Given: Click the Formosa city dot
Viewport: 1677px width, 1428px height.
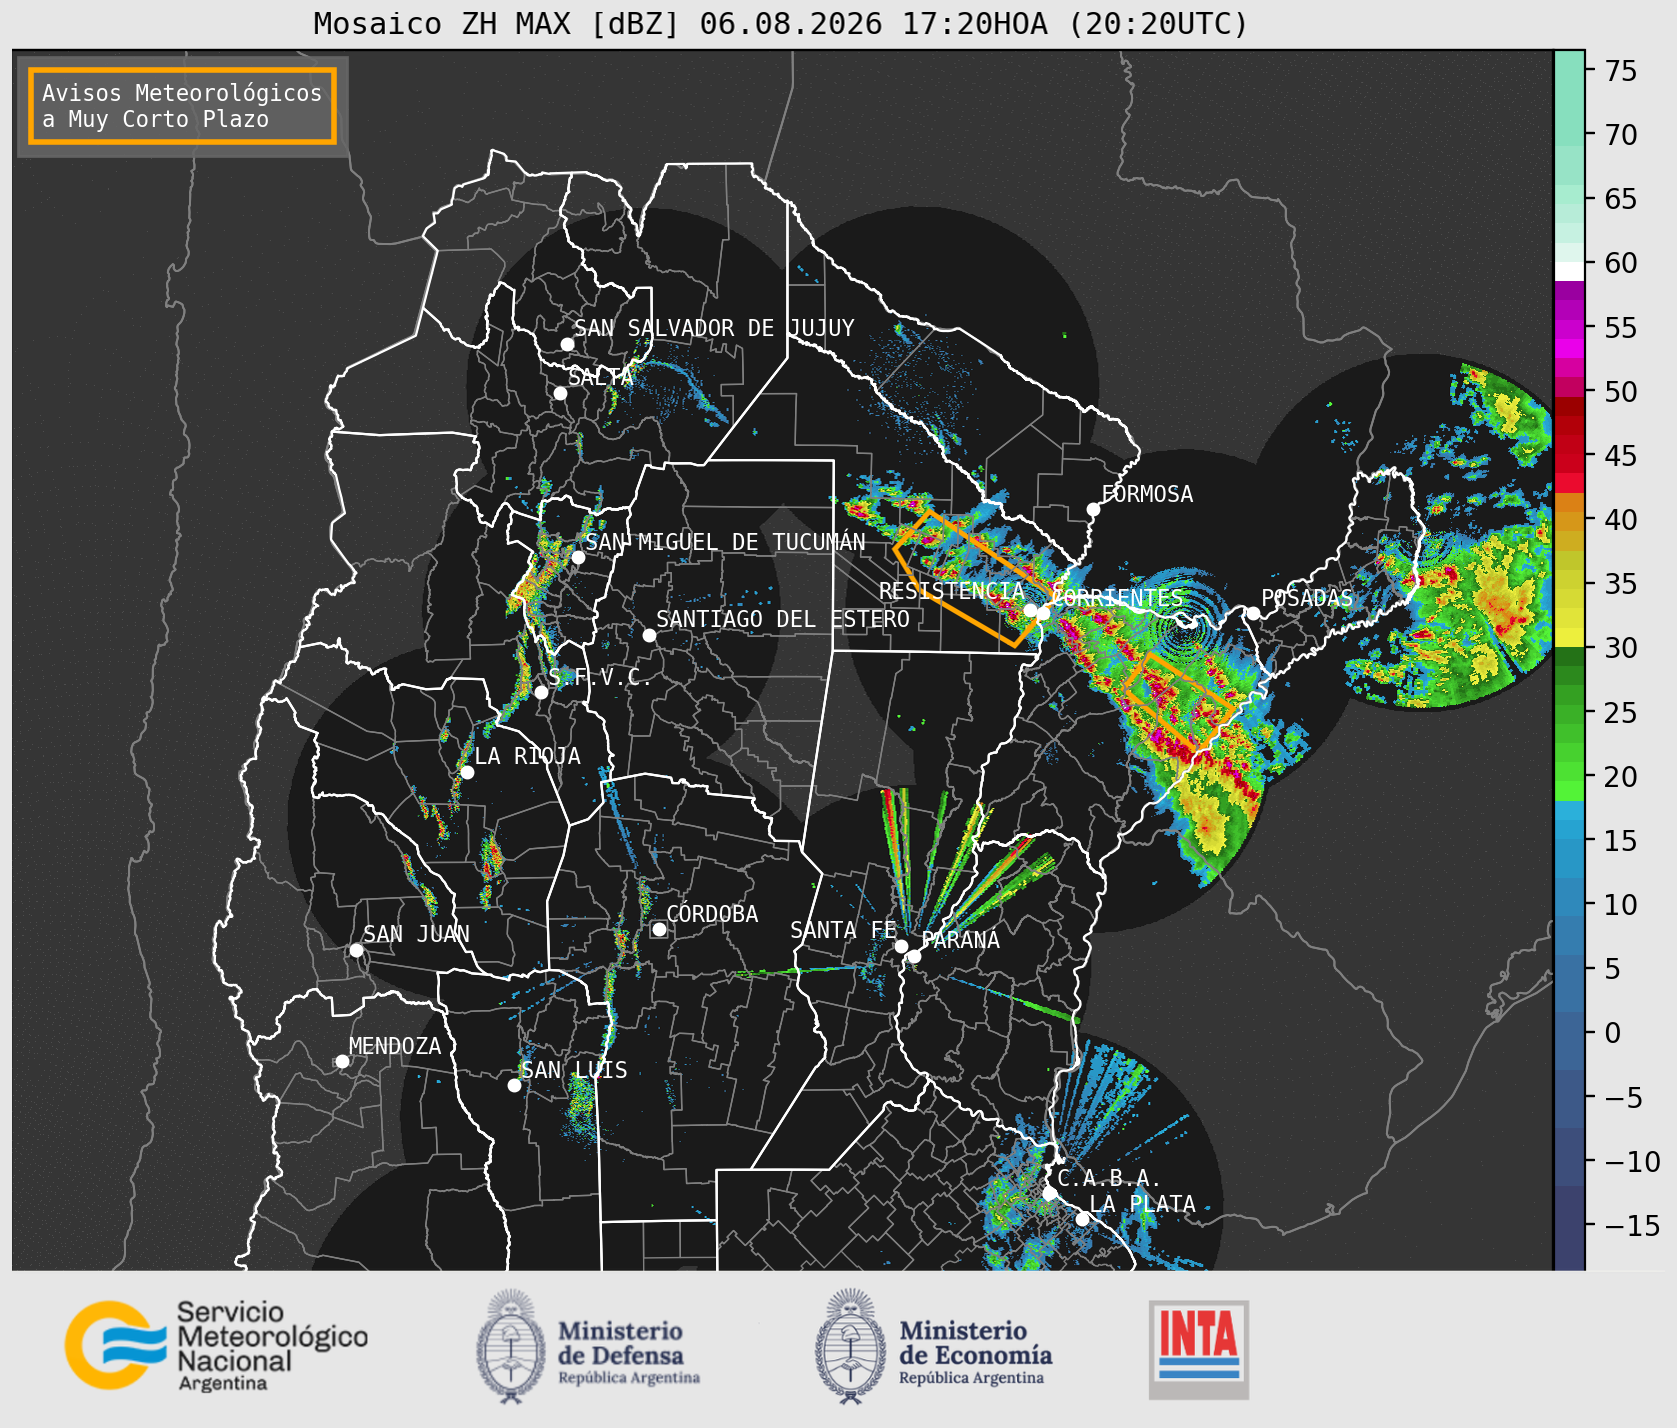Looking at the screenshot, I should click(1093, 509).
